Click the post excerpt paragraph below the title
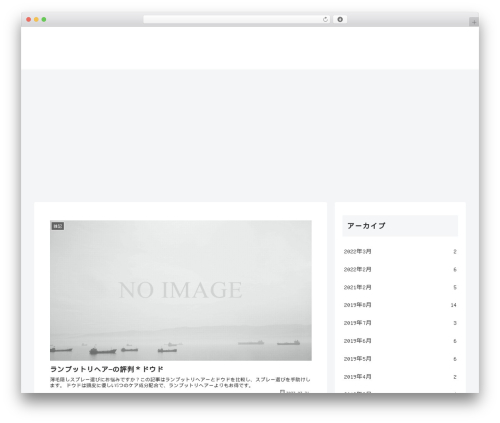The height and width of the screenshot is (423, 500). 180,382
